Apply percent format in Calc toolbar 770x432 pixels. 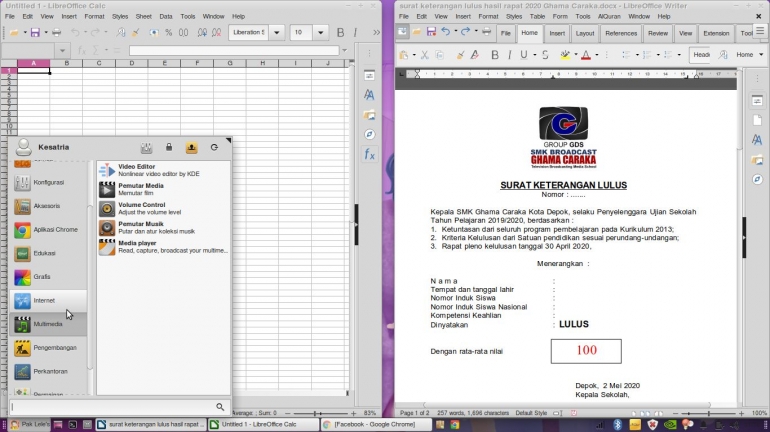[168, 32]
